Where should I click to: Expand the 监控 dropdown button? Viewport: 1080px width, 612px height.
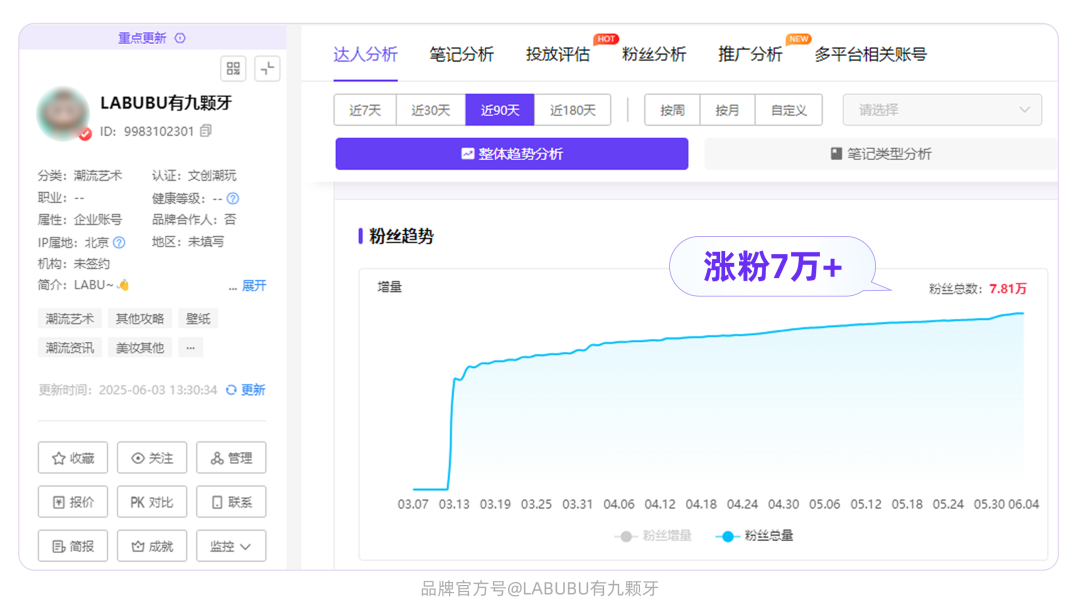[231, 546]
